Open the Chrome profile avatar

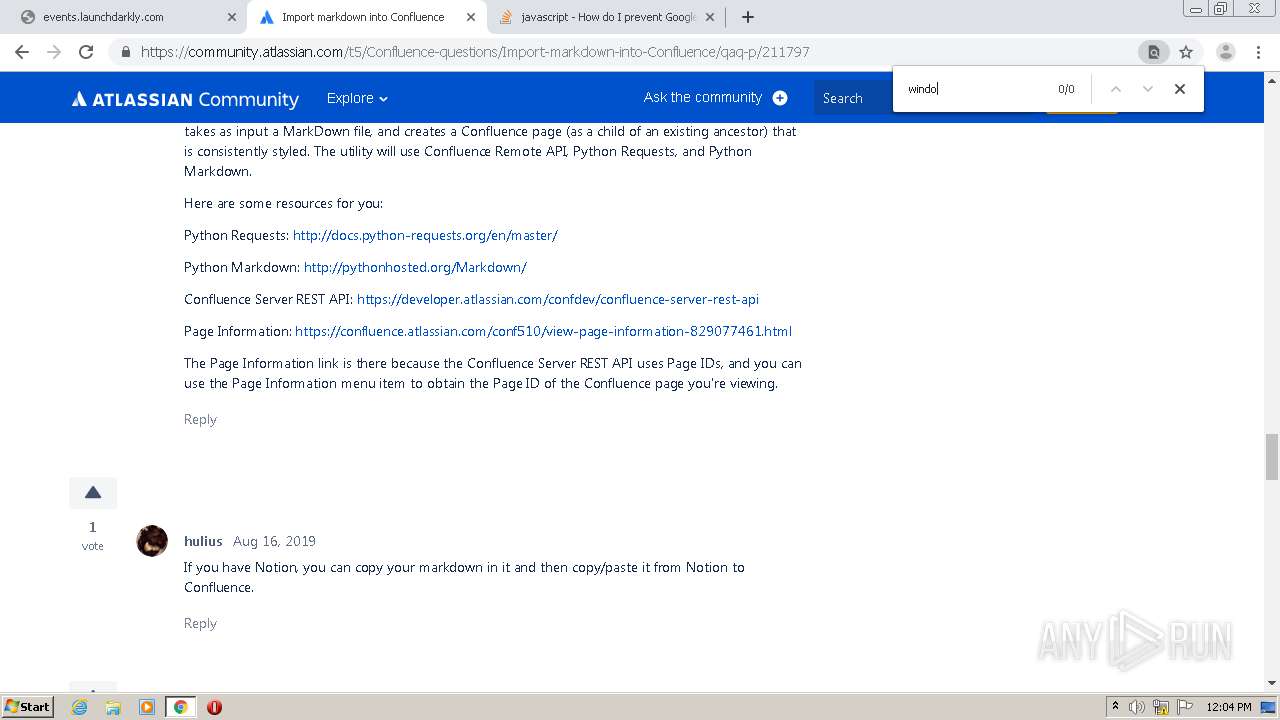tap(1225, 52)
